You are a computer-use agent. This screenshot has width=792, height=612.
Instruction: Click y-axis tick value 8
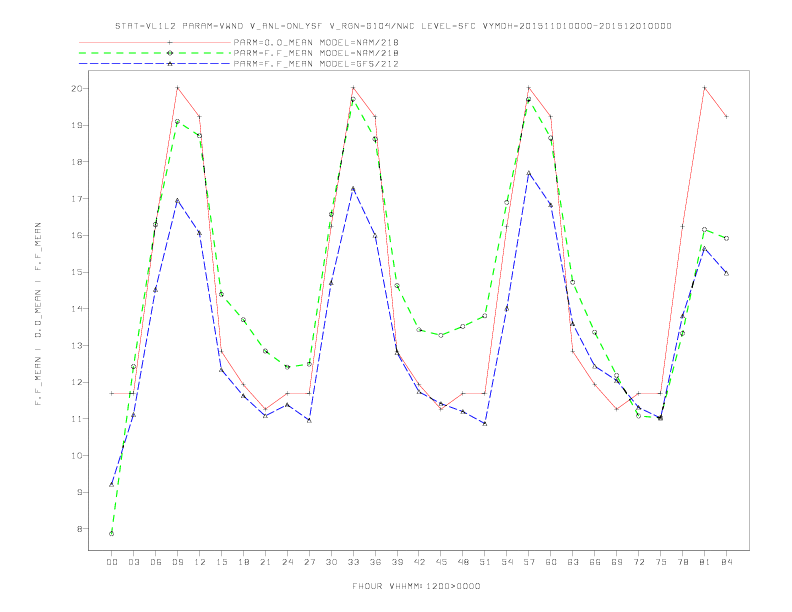[80, 529]
